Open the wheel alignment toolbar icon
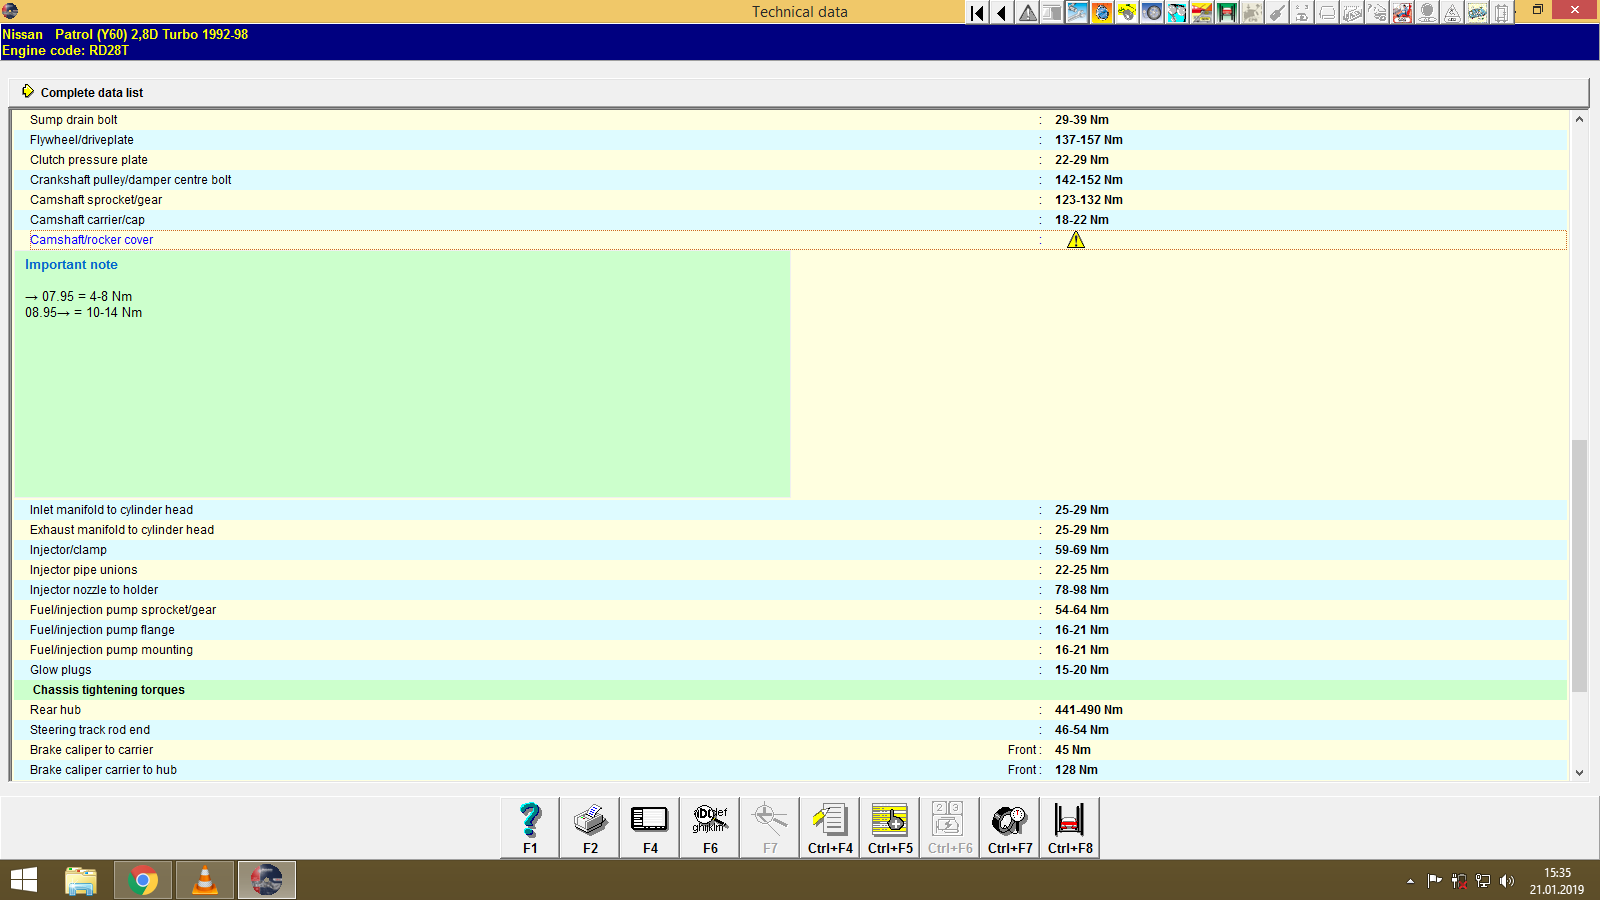The height and width of the screenshot is (900, 1600). [x=1150, y=13]
